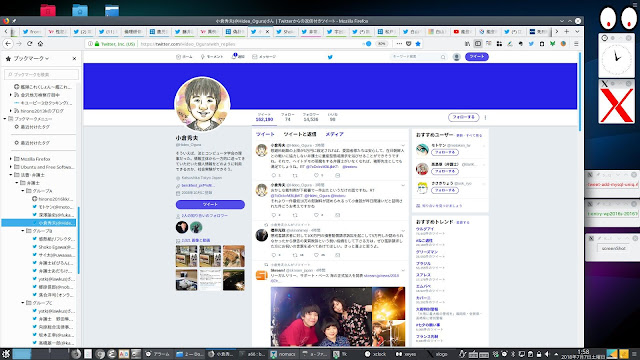Open the profile more-options vertical dots
The image size is (640, 360).
tap(485, 118)
